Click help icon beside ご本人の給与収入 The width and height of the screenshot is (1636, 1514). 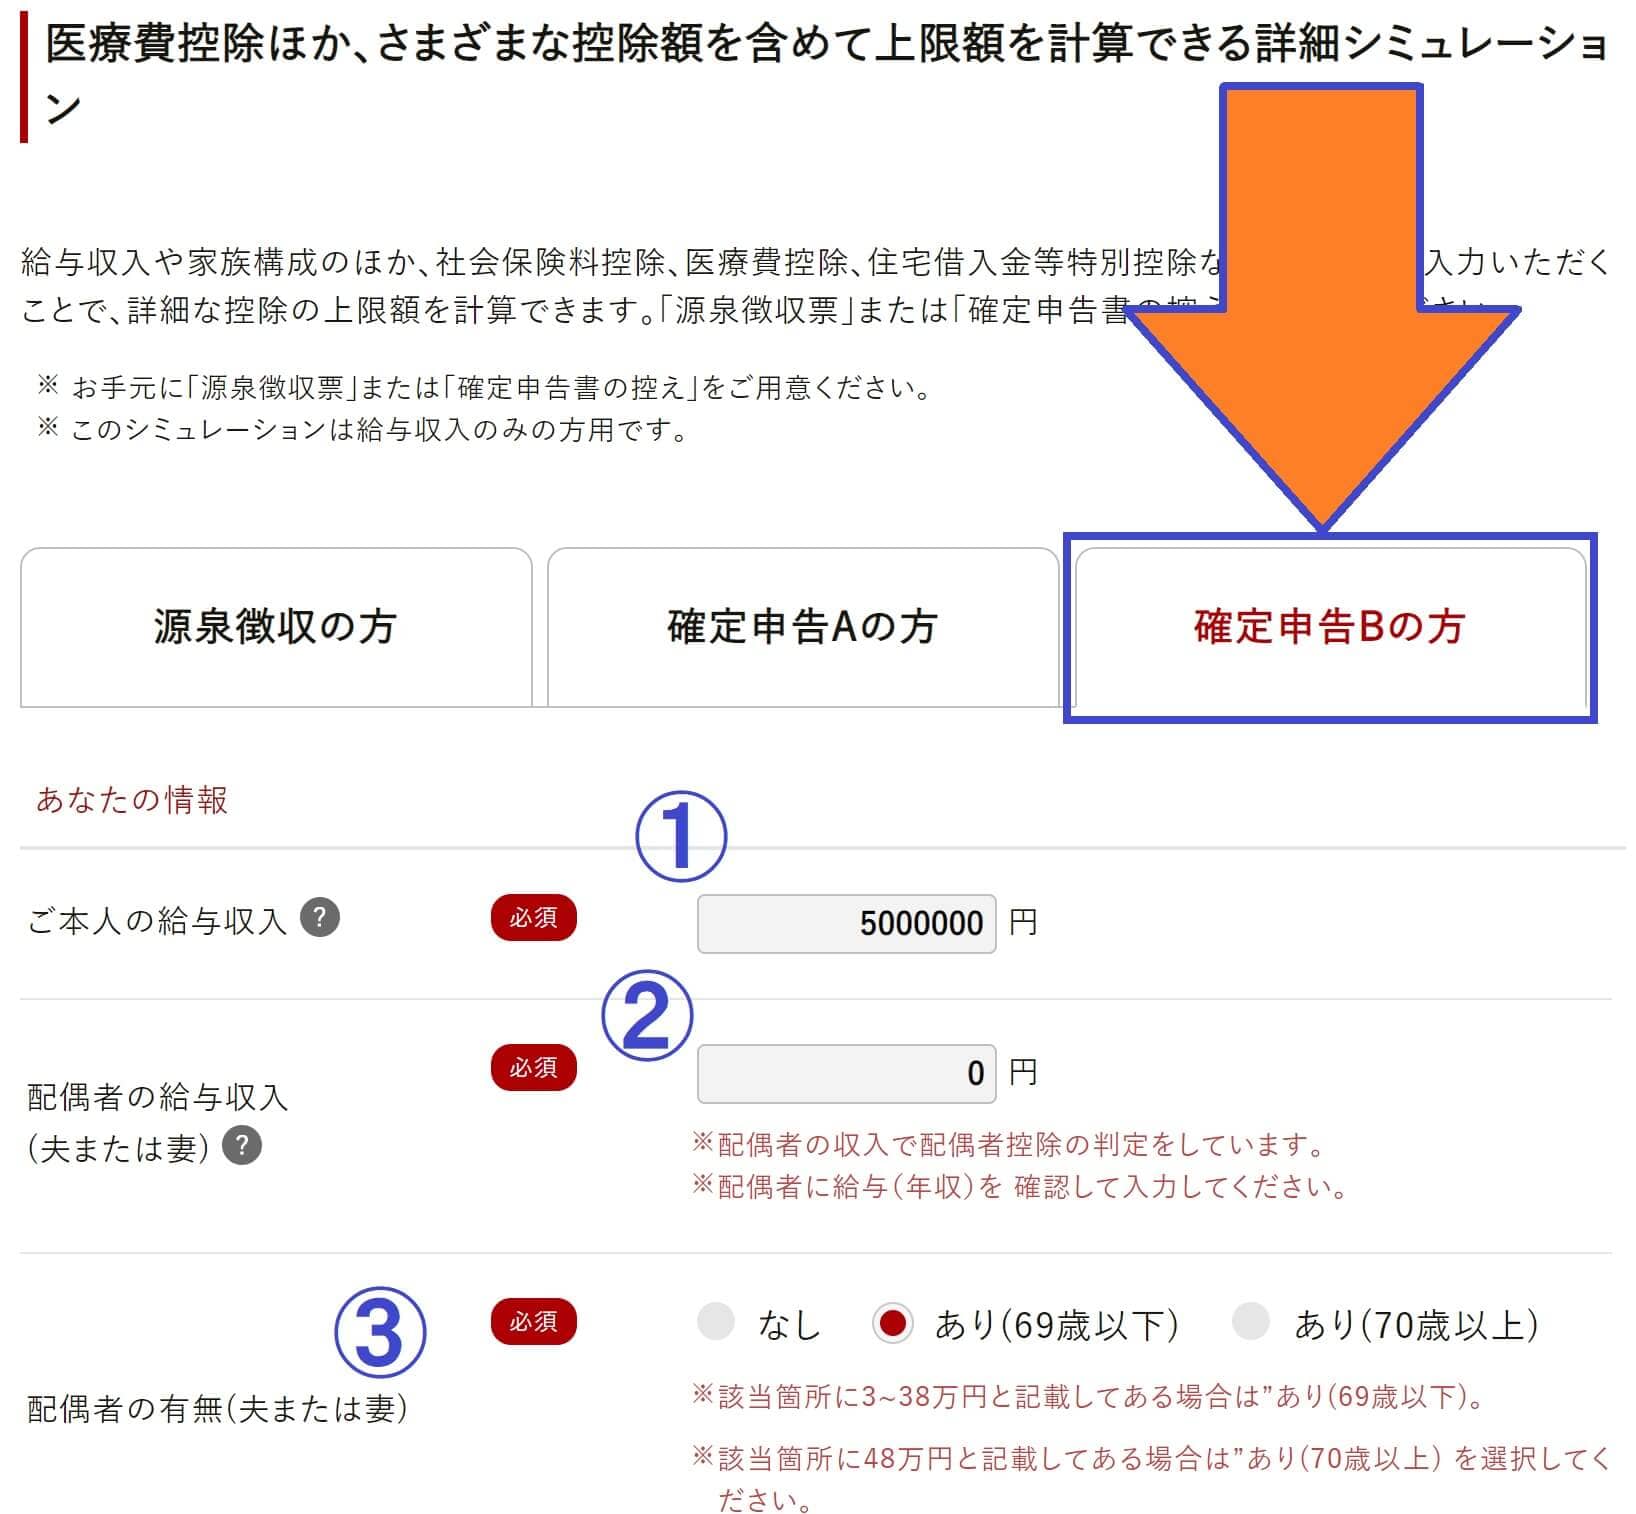click(320, 916)
